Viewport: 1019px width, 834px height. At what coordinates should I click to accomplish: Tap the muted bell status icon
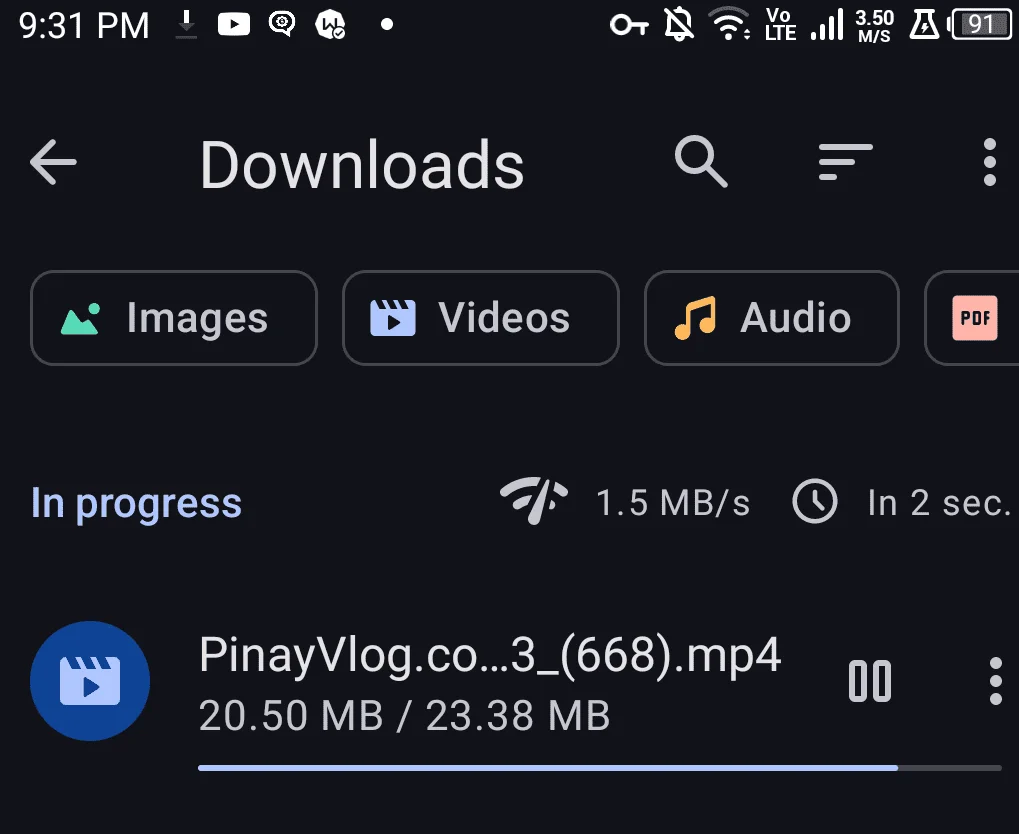click(x=678, y=25)
